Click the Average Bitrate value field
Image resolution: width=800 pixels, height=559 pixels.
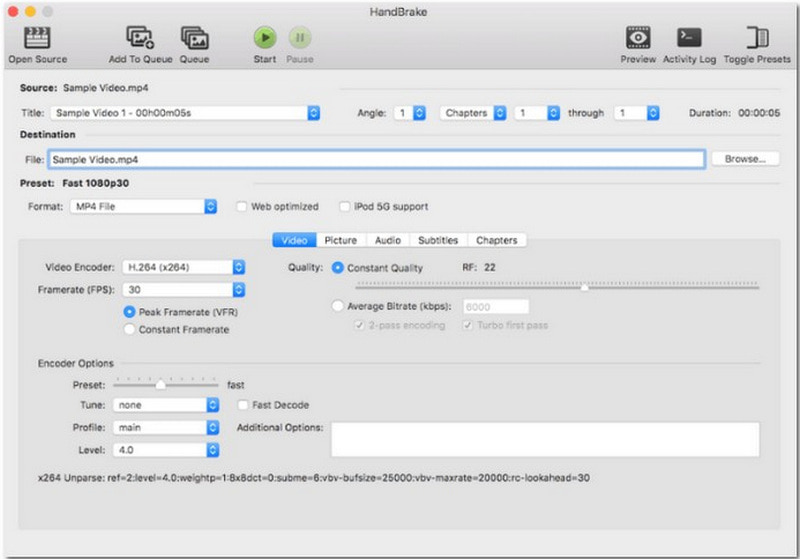click(496, 307)
